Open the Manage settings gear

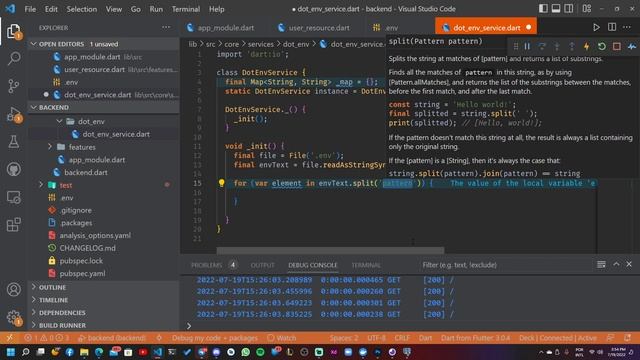tap(13, 317)
